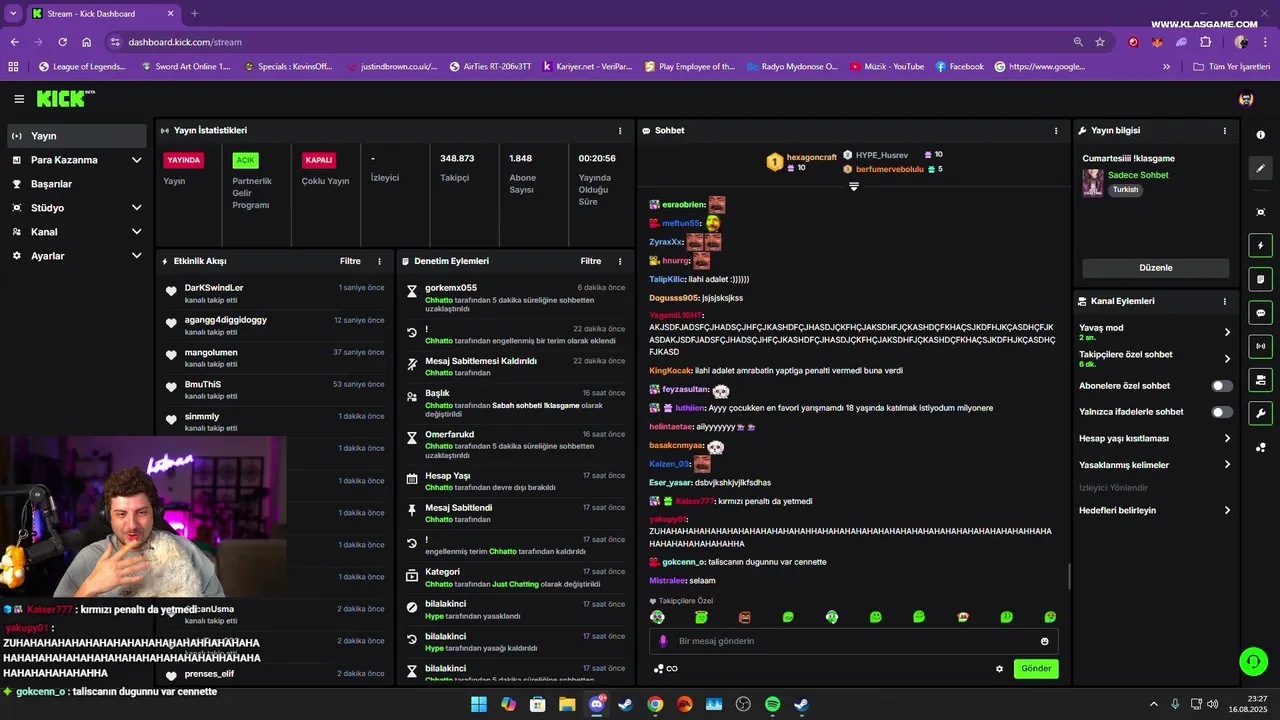Insert the orange angry face emote
This screenshot has width=1280, height=720.
[744, 617]
